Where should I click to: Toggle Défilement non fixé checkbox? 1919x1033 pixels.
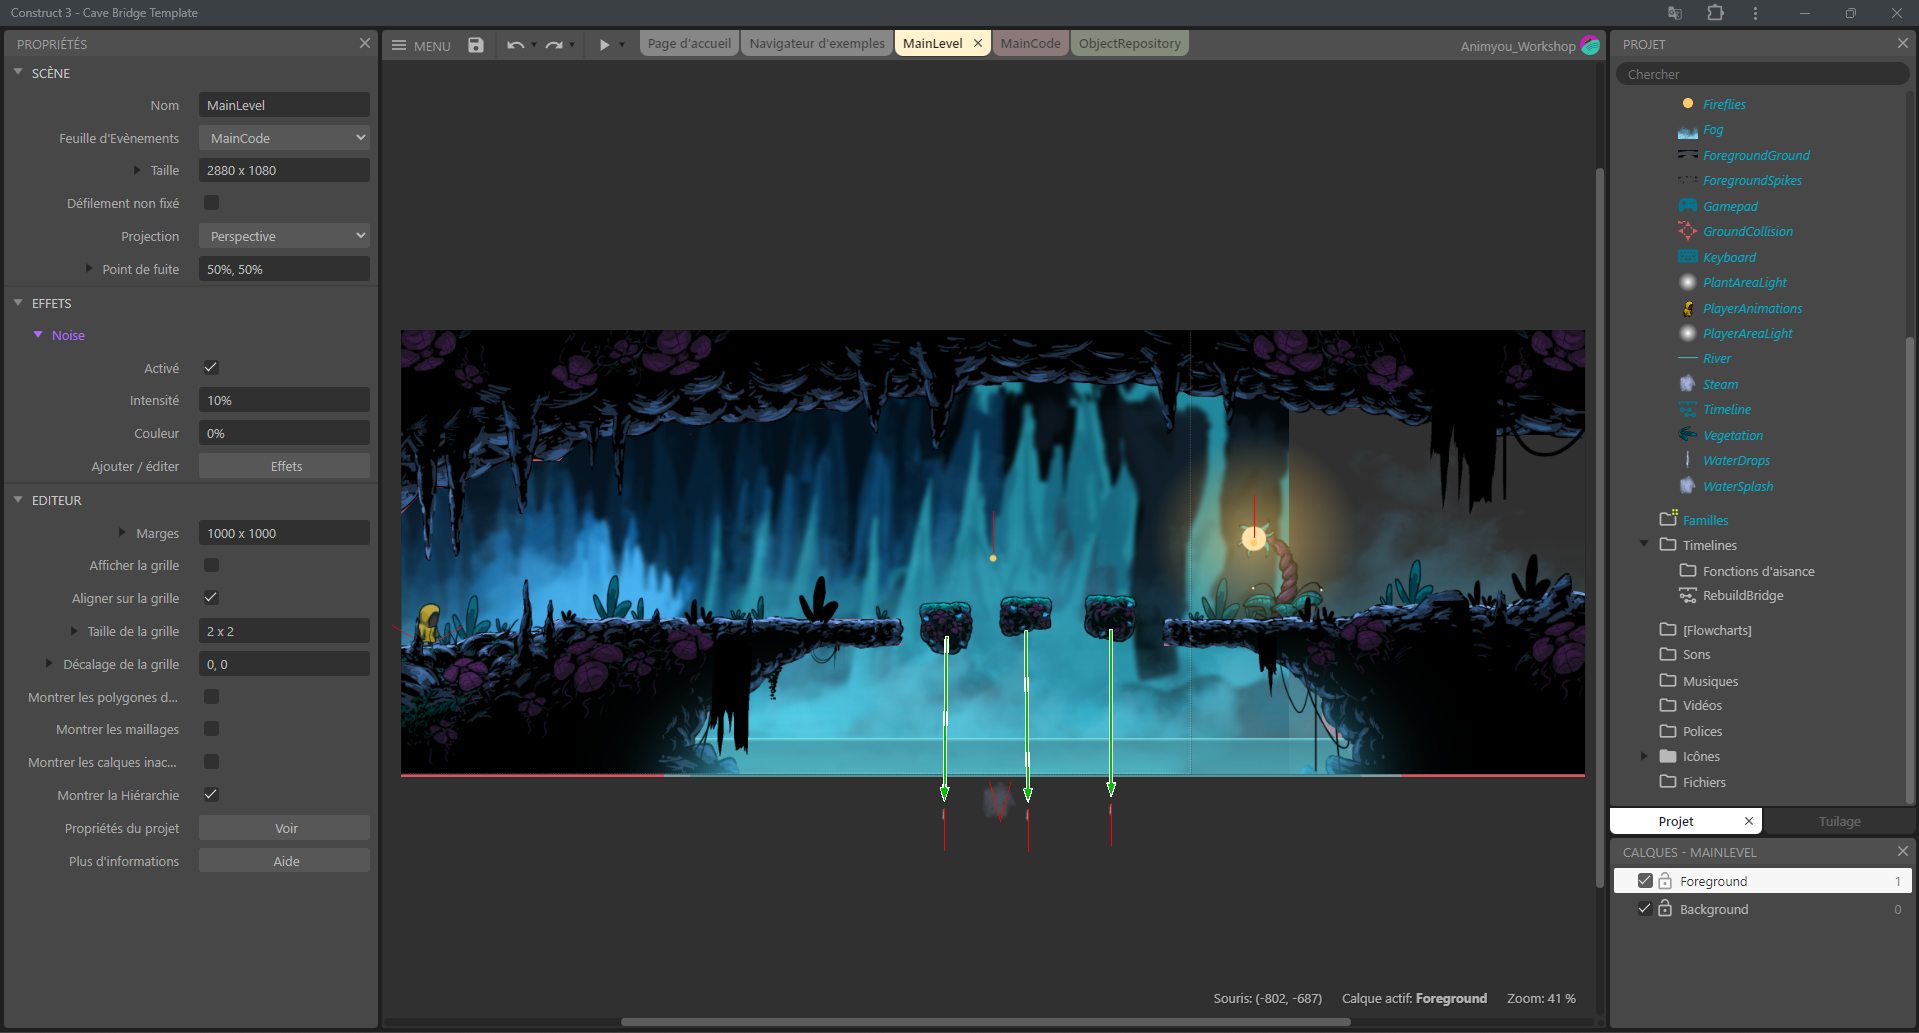[211, 203]
